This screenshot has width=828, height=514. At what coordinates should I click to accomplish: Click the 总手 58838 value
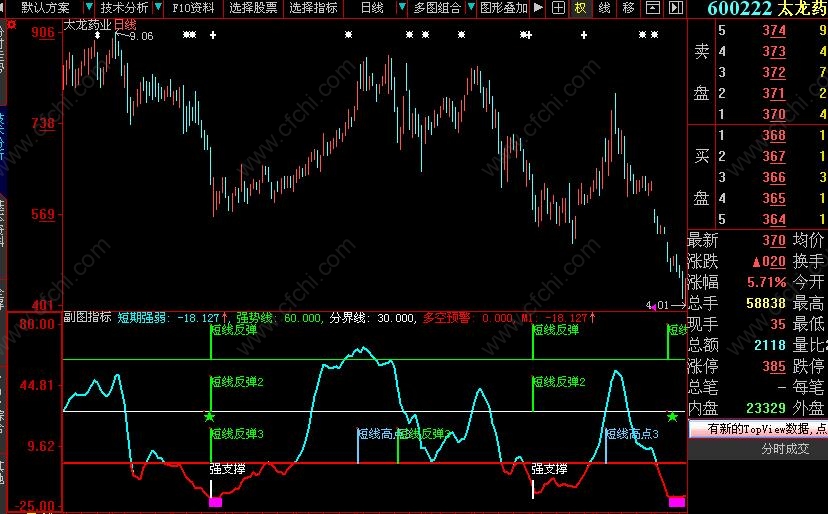(766, 303)
